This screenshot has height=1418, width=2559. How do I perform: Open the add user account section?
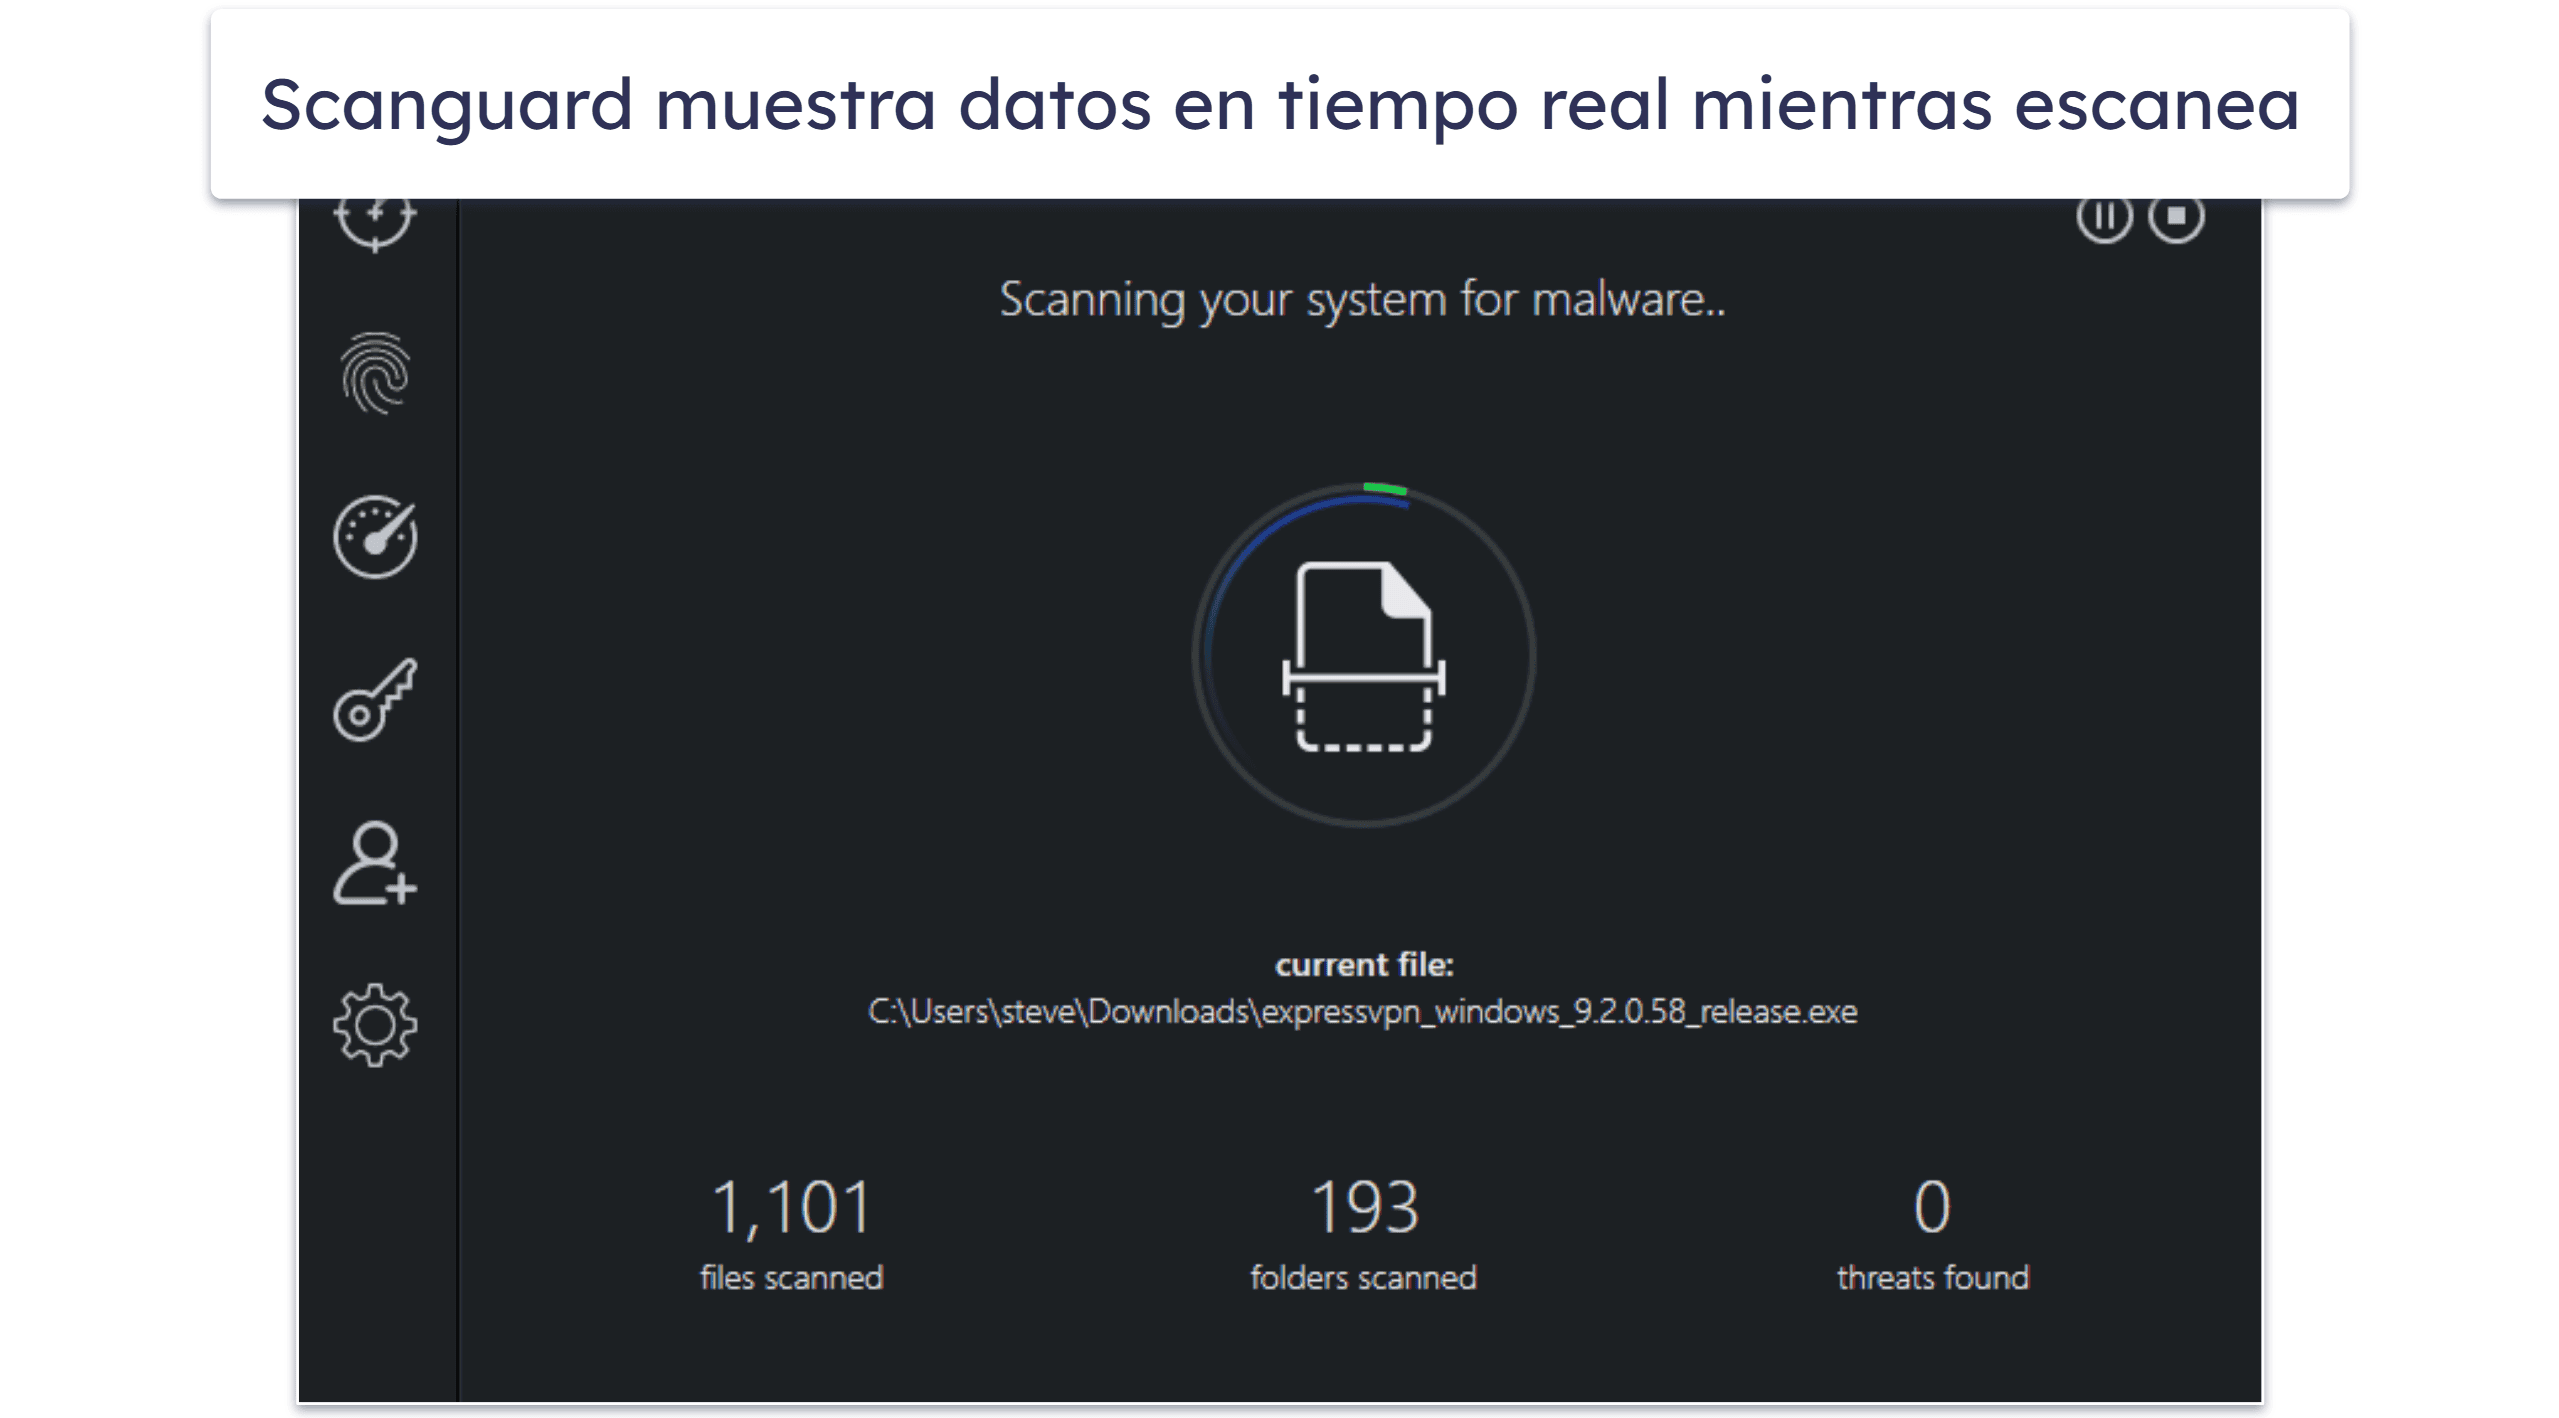click(375, 864)
